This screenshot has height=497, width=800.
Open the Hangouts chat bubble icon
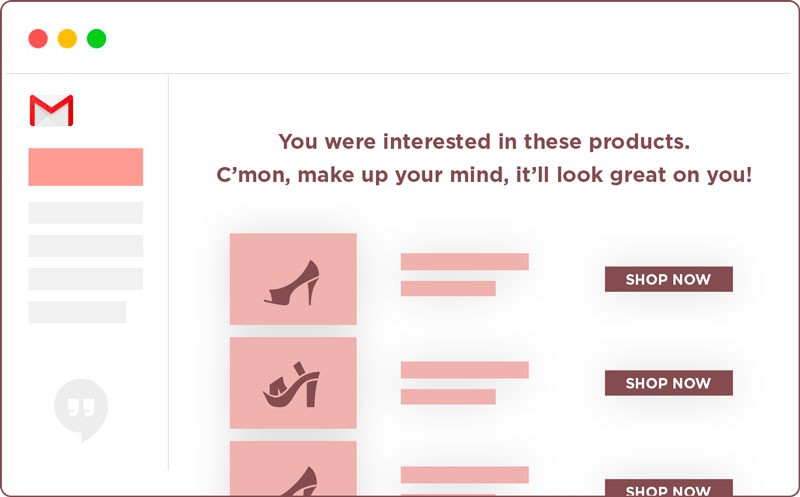point(81,410)
